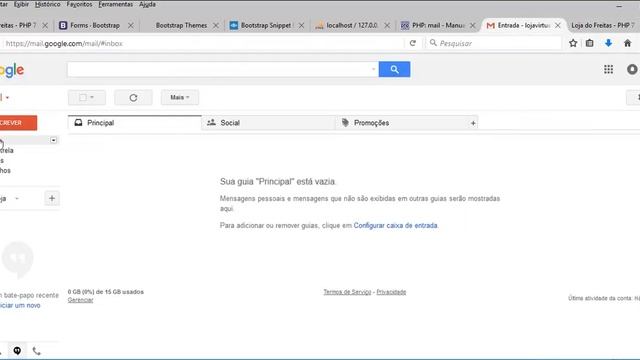Click the Social tab people icon

(x=211, y=122)
